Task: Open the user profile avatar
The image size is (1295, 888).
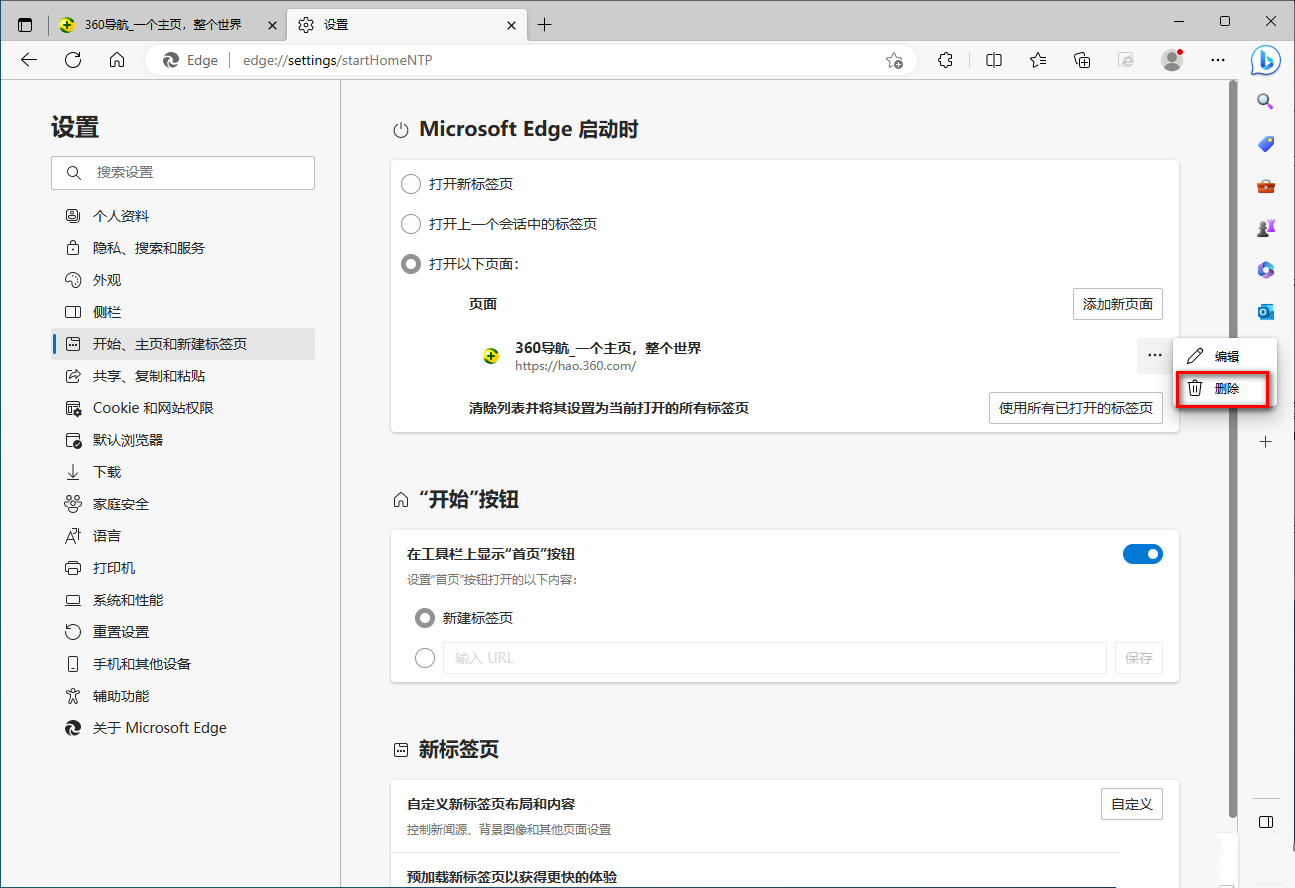Action: click(x=1172, y=60)
